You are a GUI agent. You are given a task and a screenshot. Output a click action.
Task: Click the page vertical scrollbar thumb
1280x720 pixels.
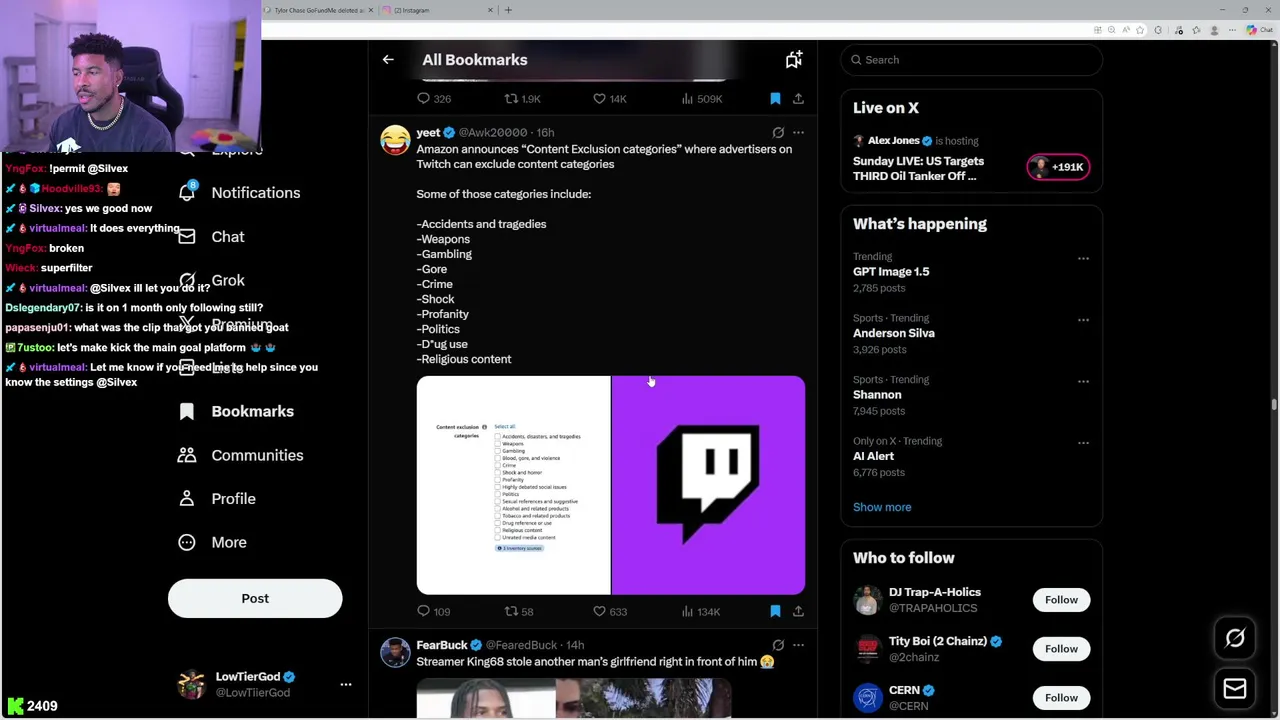(x=1274, y=404)
